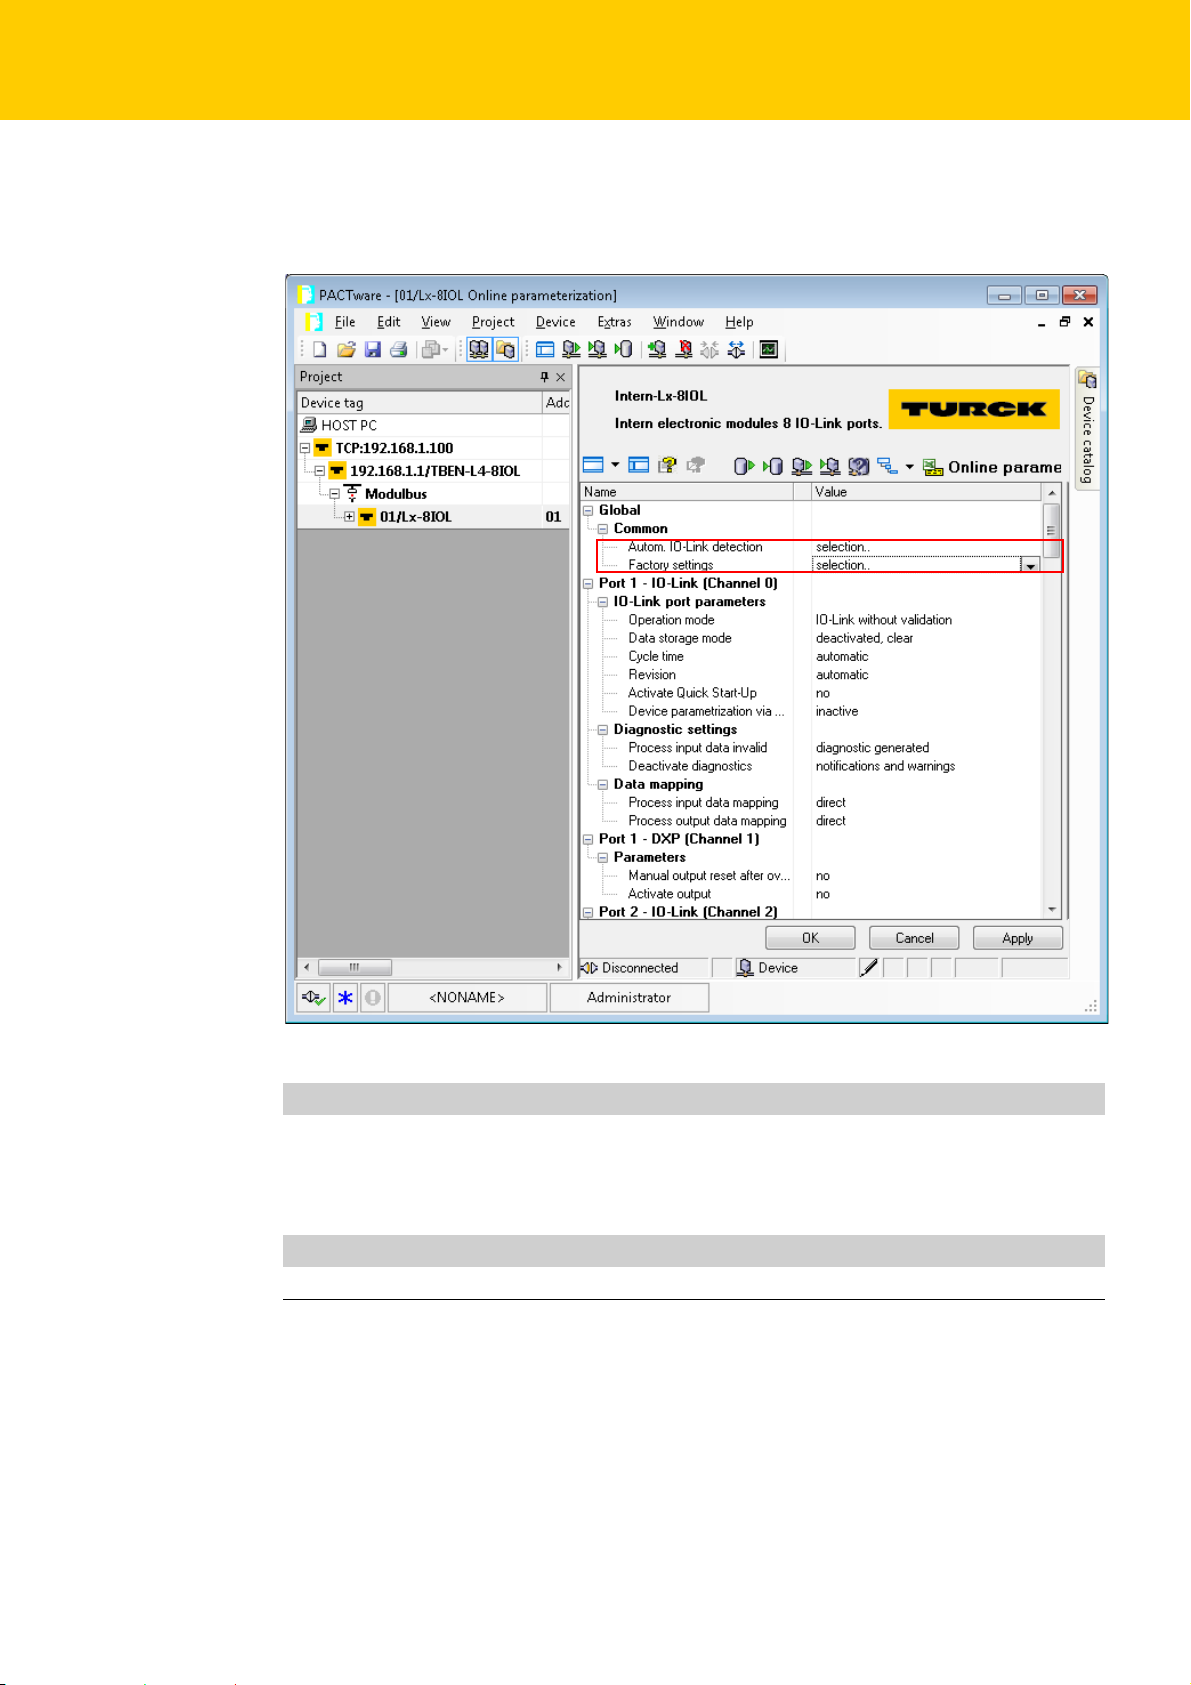This screenshot has height=1685, width=1191.
Task: Open the Help menu
Action: [x=739, y=322]
